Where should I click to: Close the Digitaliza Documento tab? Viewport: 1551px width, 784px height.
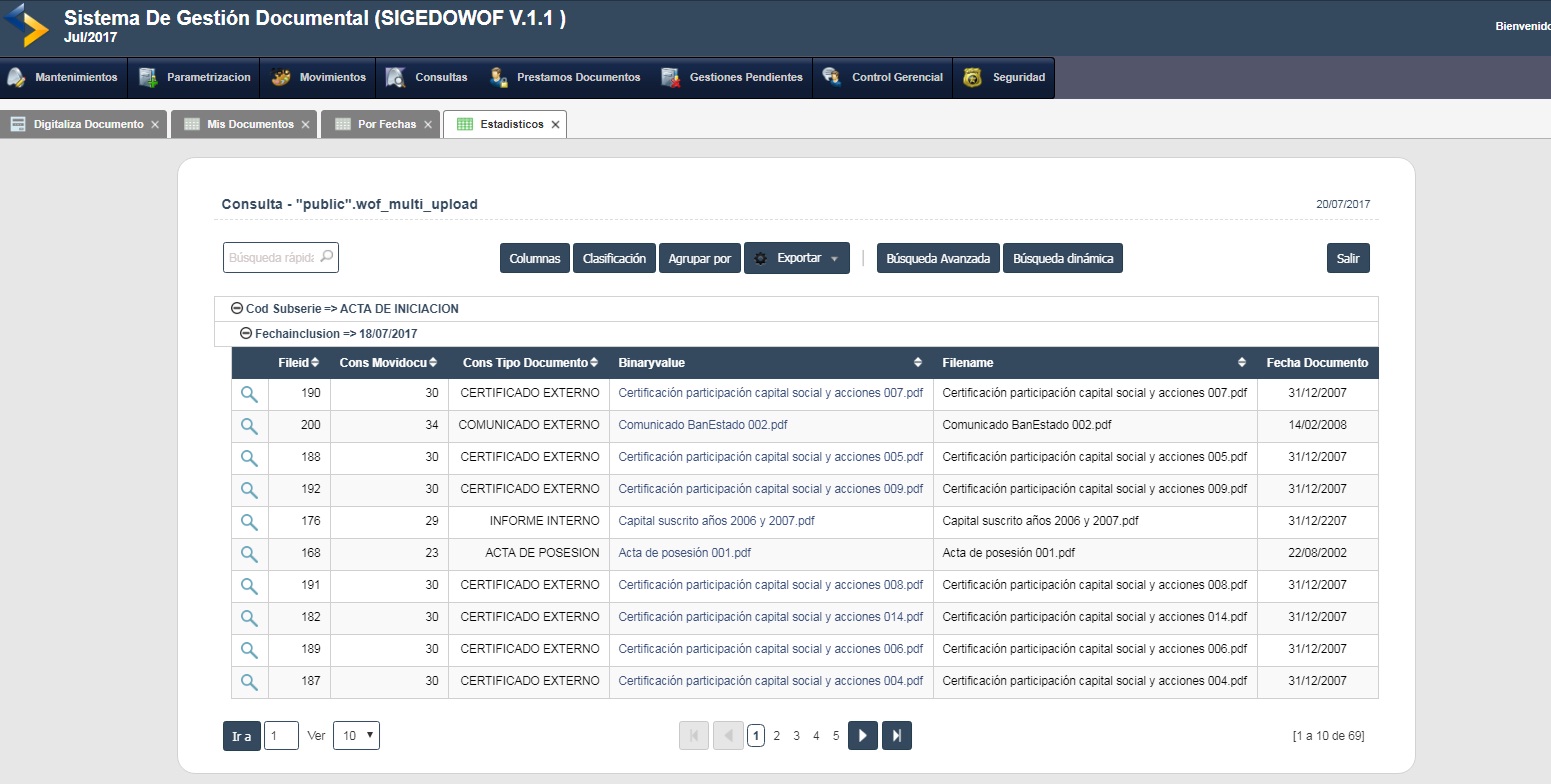coord(155,125)
